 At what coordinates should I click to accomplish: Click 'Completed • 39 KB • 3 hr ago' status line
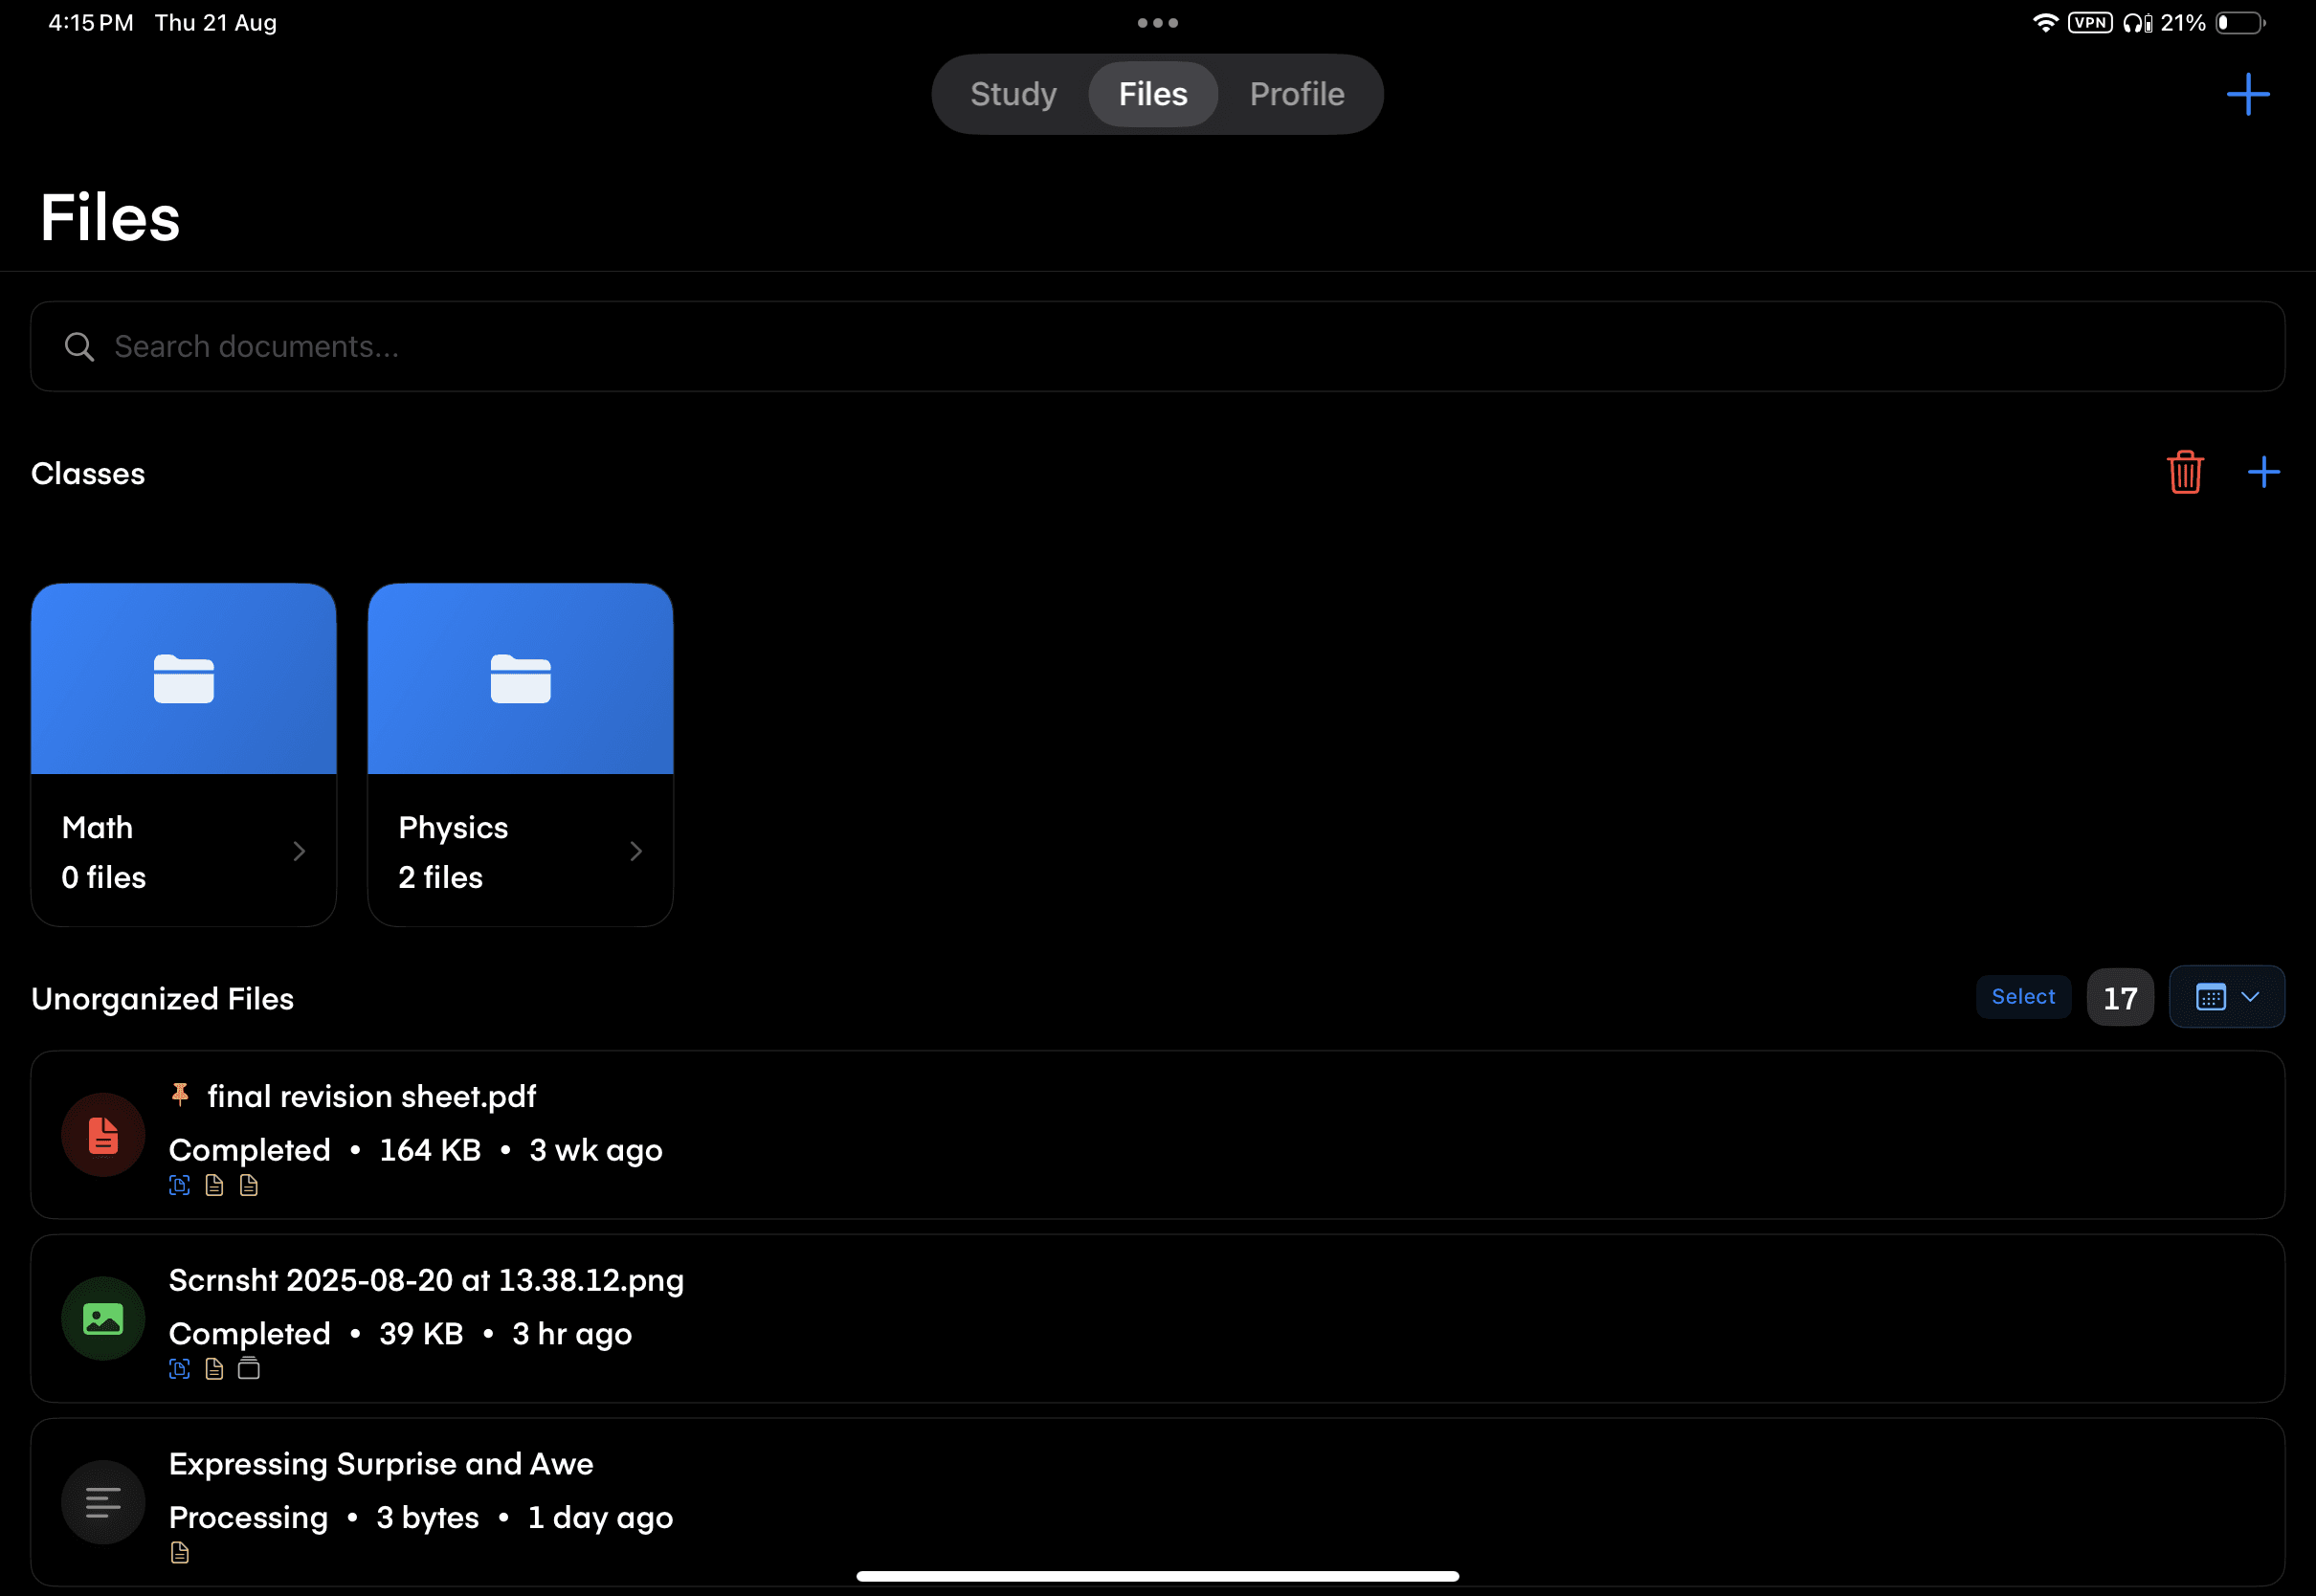coord(401,1335)
